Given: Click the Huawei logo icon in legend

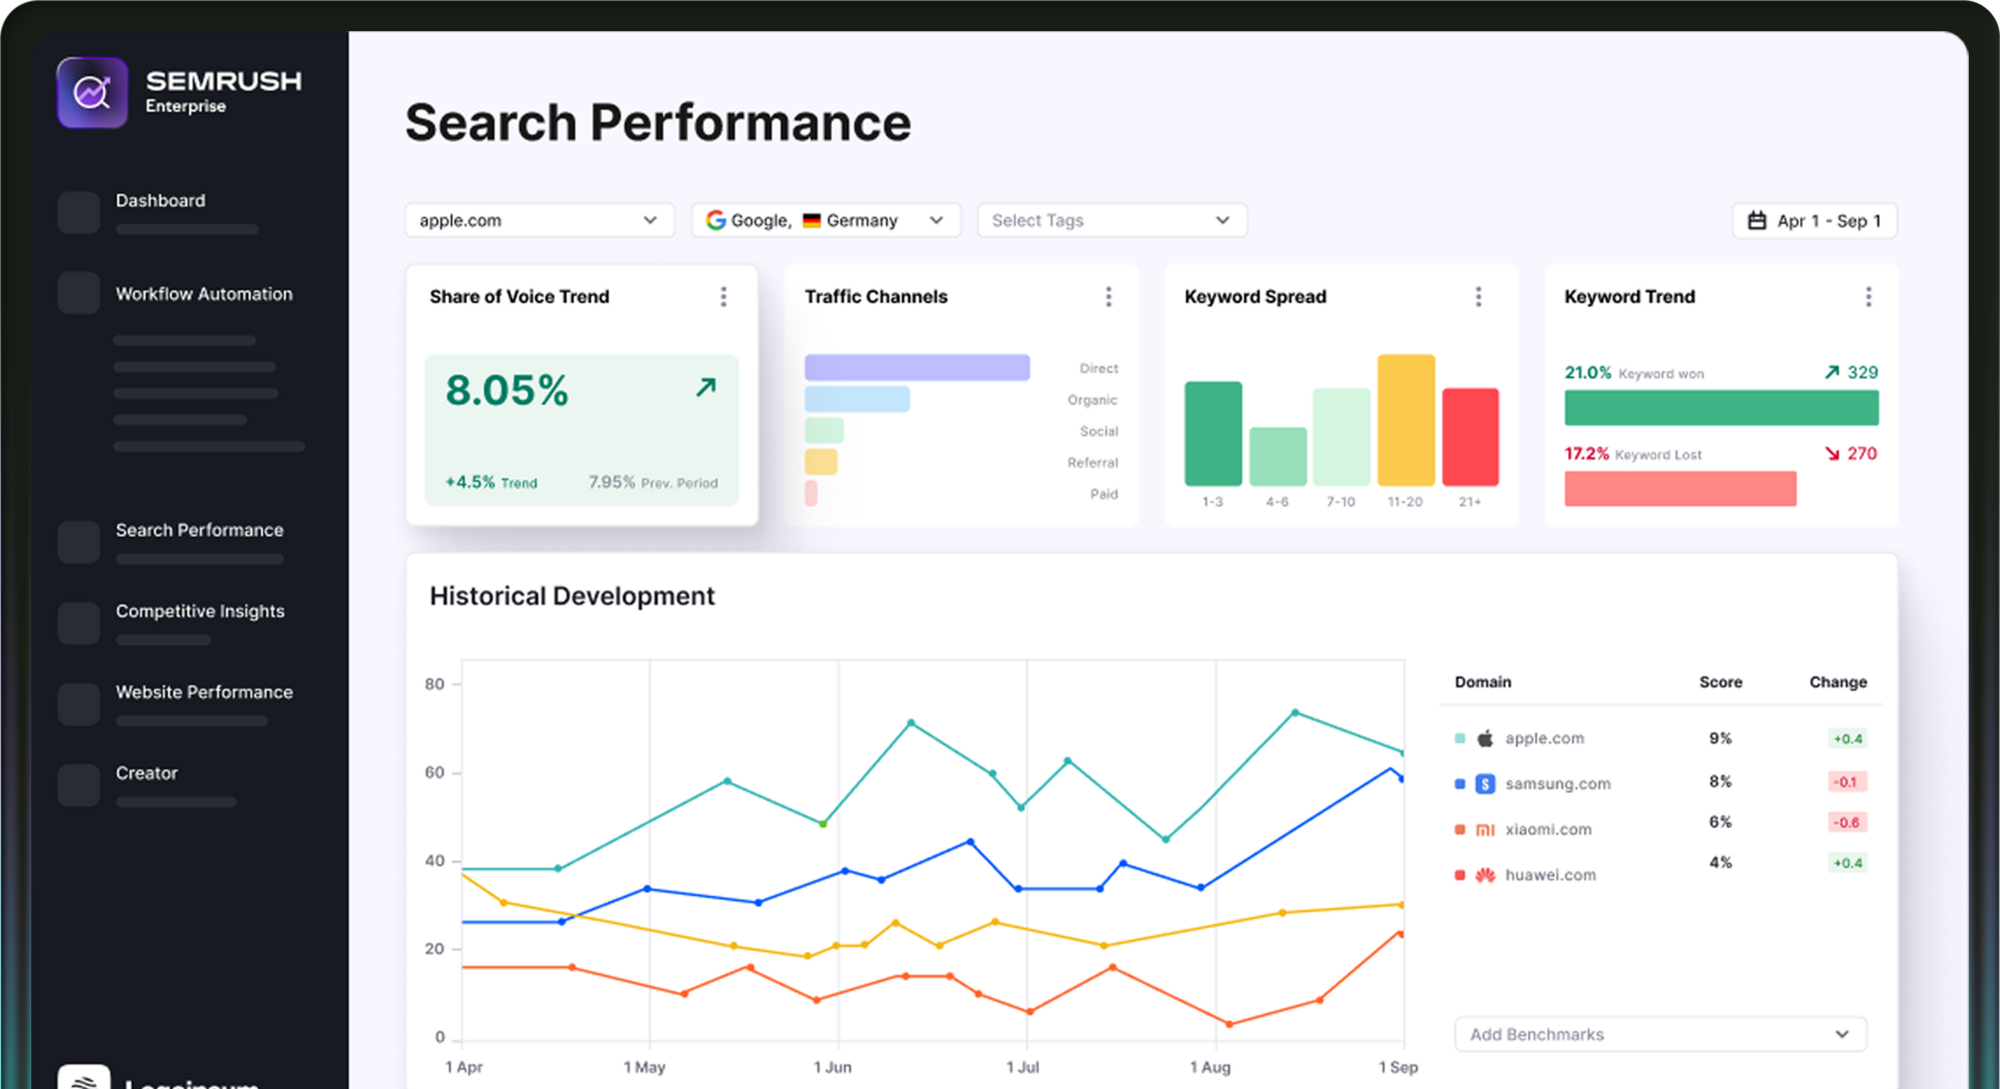Looking at the screenshot, I should (1485, 875).
